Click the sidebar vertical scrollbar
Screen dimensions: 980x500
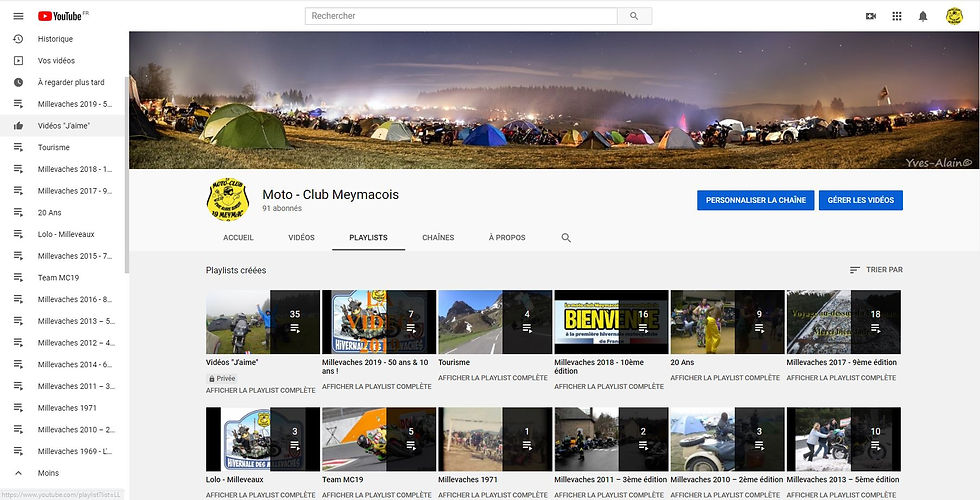[x=127, y=175]
